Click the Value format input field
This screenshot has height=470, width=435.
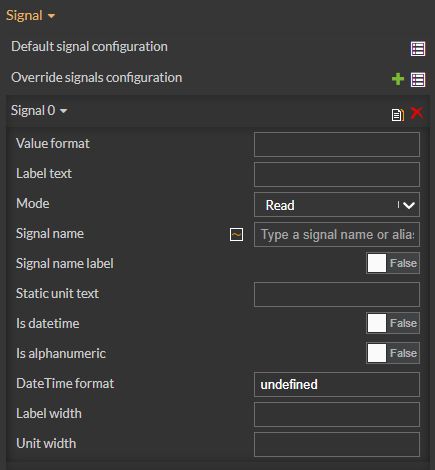click(337, 144)
